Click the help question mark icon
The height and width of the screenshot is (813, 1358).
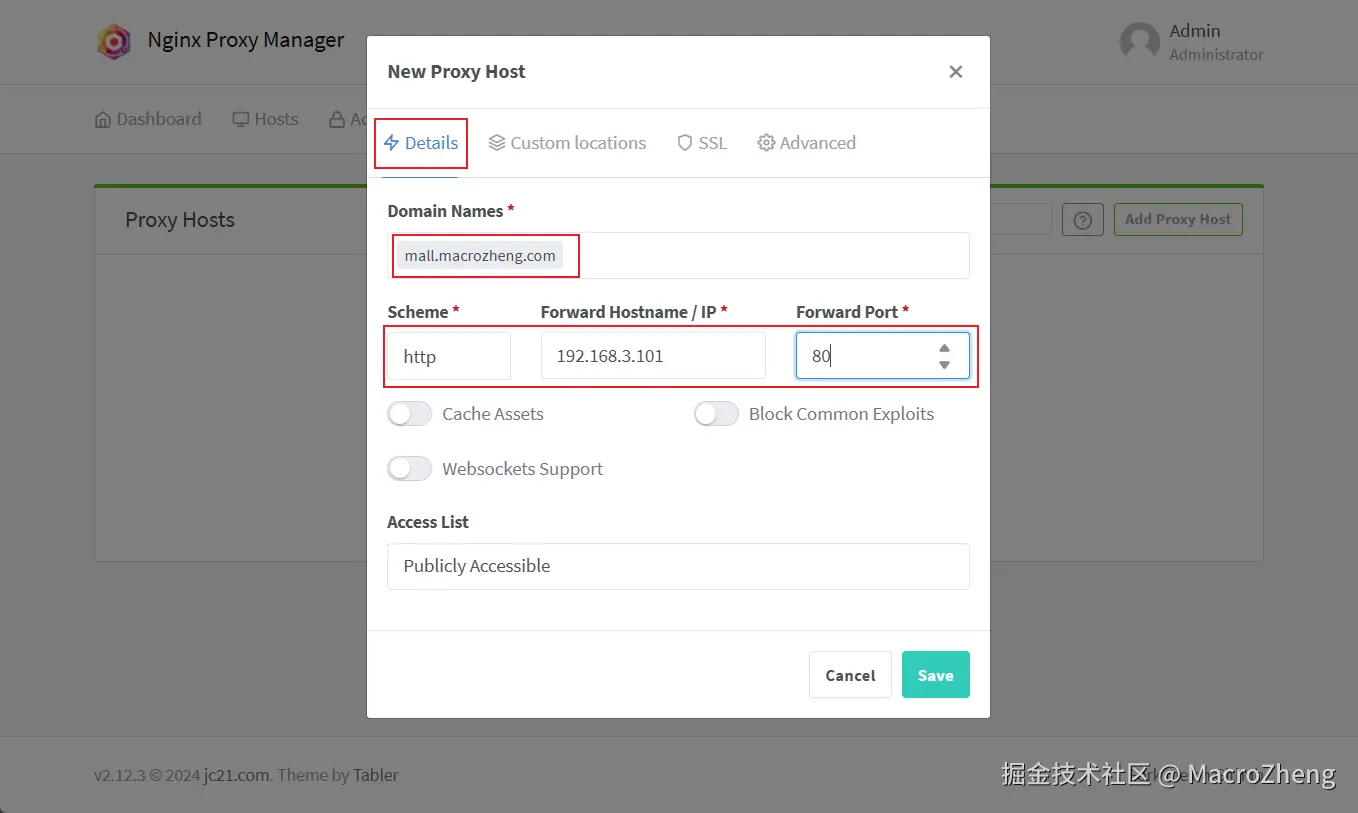pyautogui.click(x=1082, y=220)
